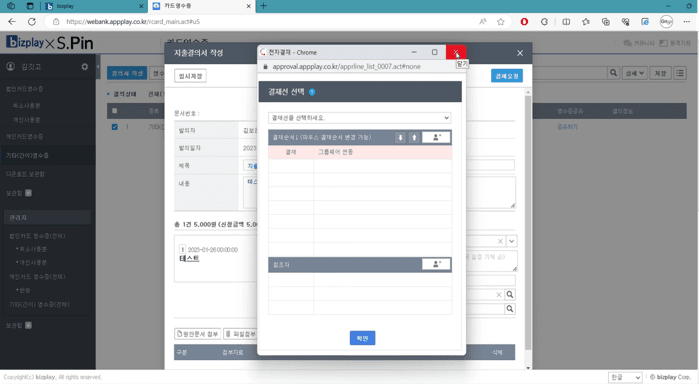Switch to the bizplay browser tab
This screenshot has width=699, height=384.
pos(94,6)
